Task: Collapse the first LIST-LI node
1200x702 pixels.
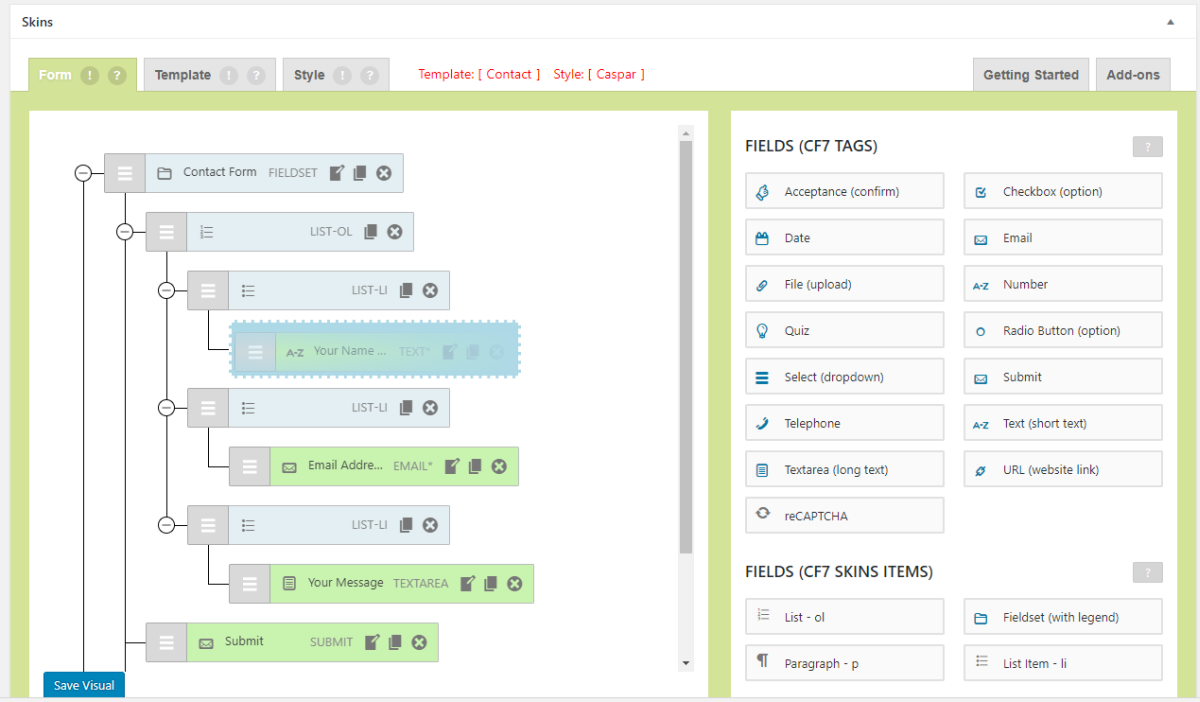Action: tap(167, 291)
